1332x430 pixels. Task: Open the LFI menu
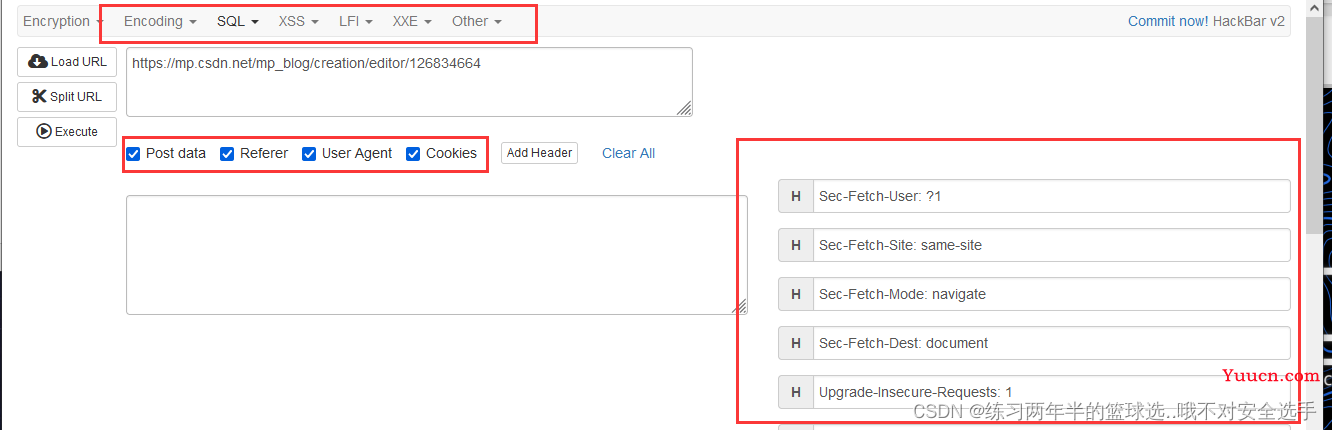click(x=356, y=21)
